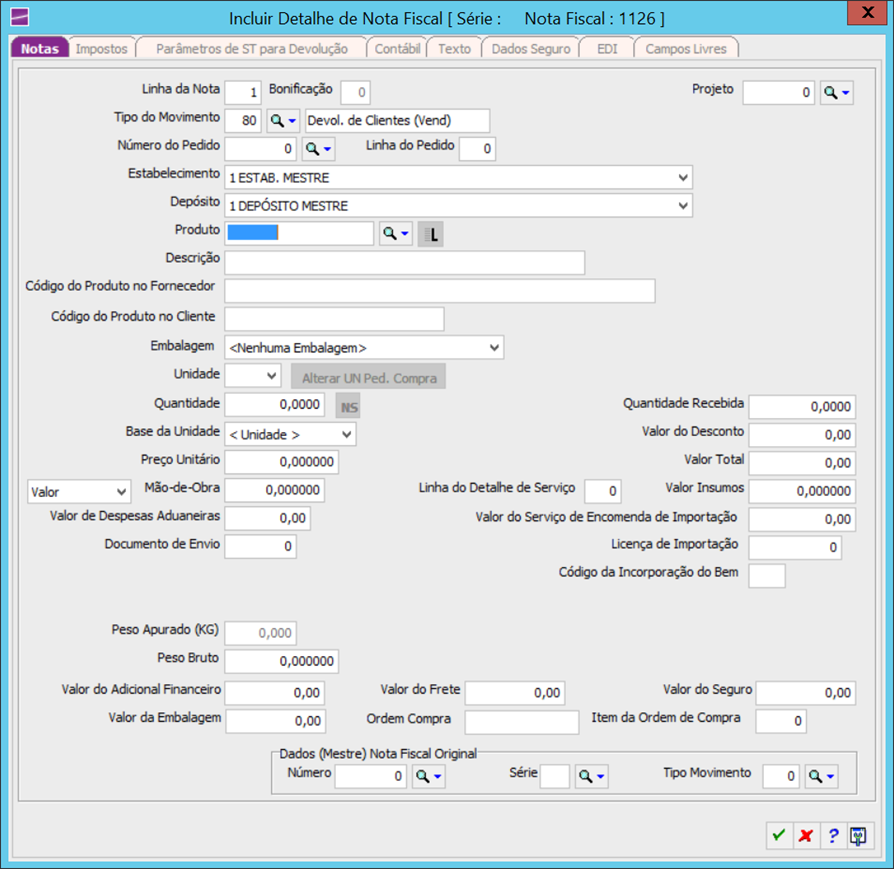894x869 pixels.
Task: Click the Número do Pedido field
Action: [x=261, y=149]
